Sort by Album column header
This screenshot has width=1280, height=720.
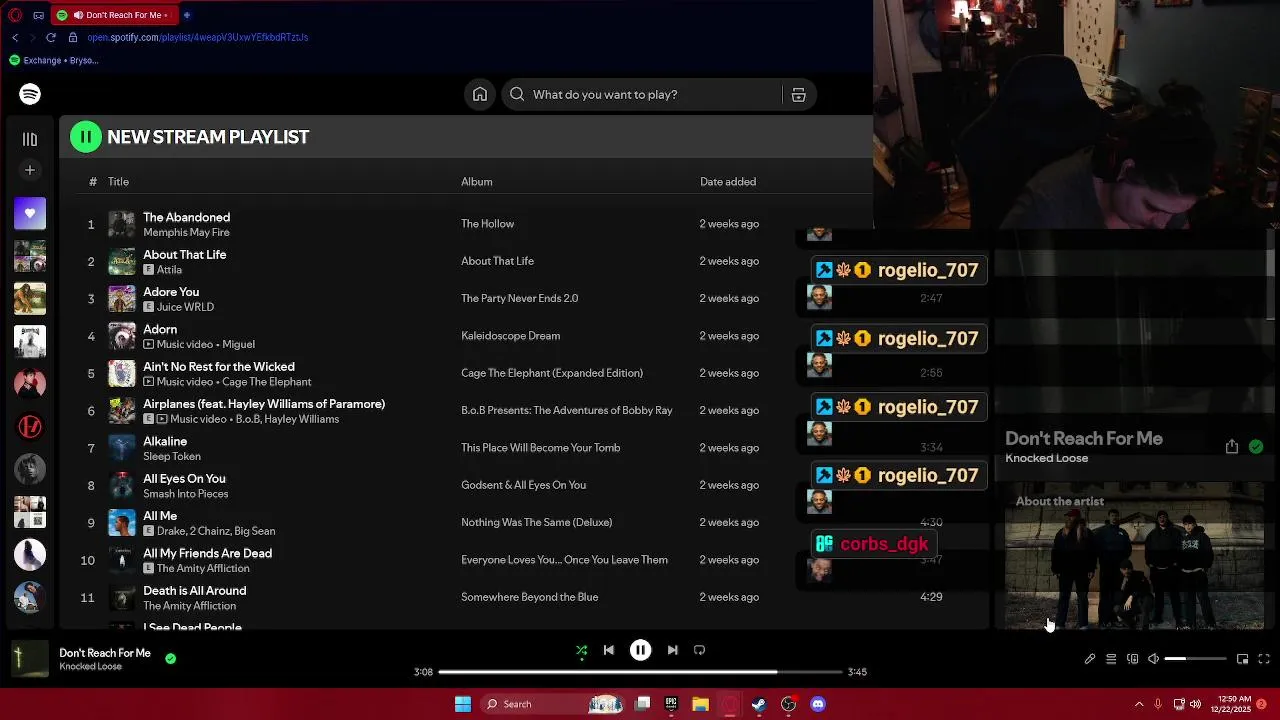click(476, 181)
